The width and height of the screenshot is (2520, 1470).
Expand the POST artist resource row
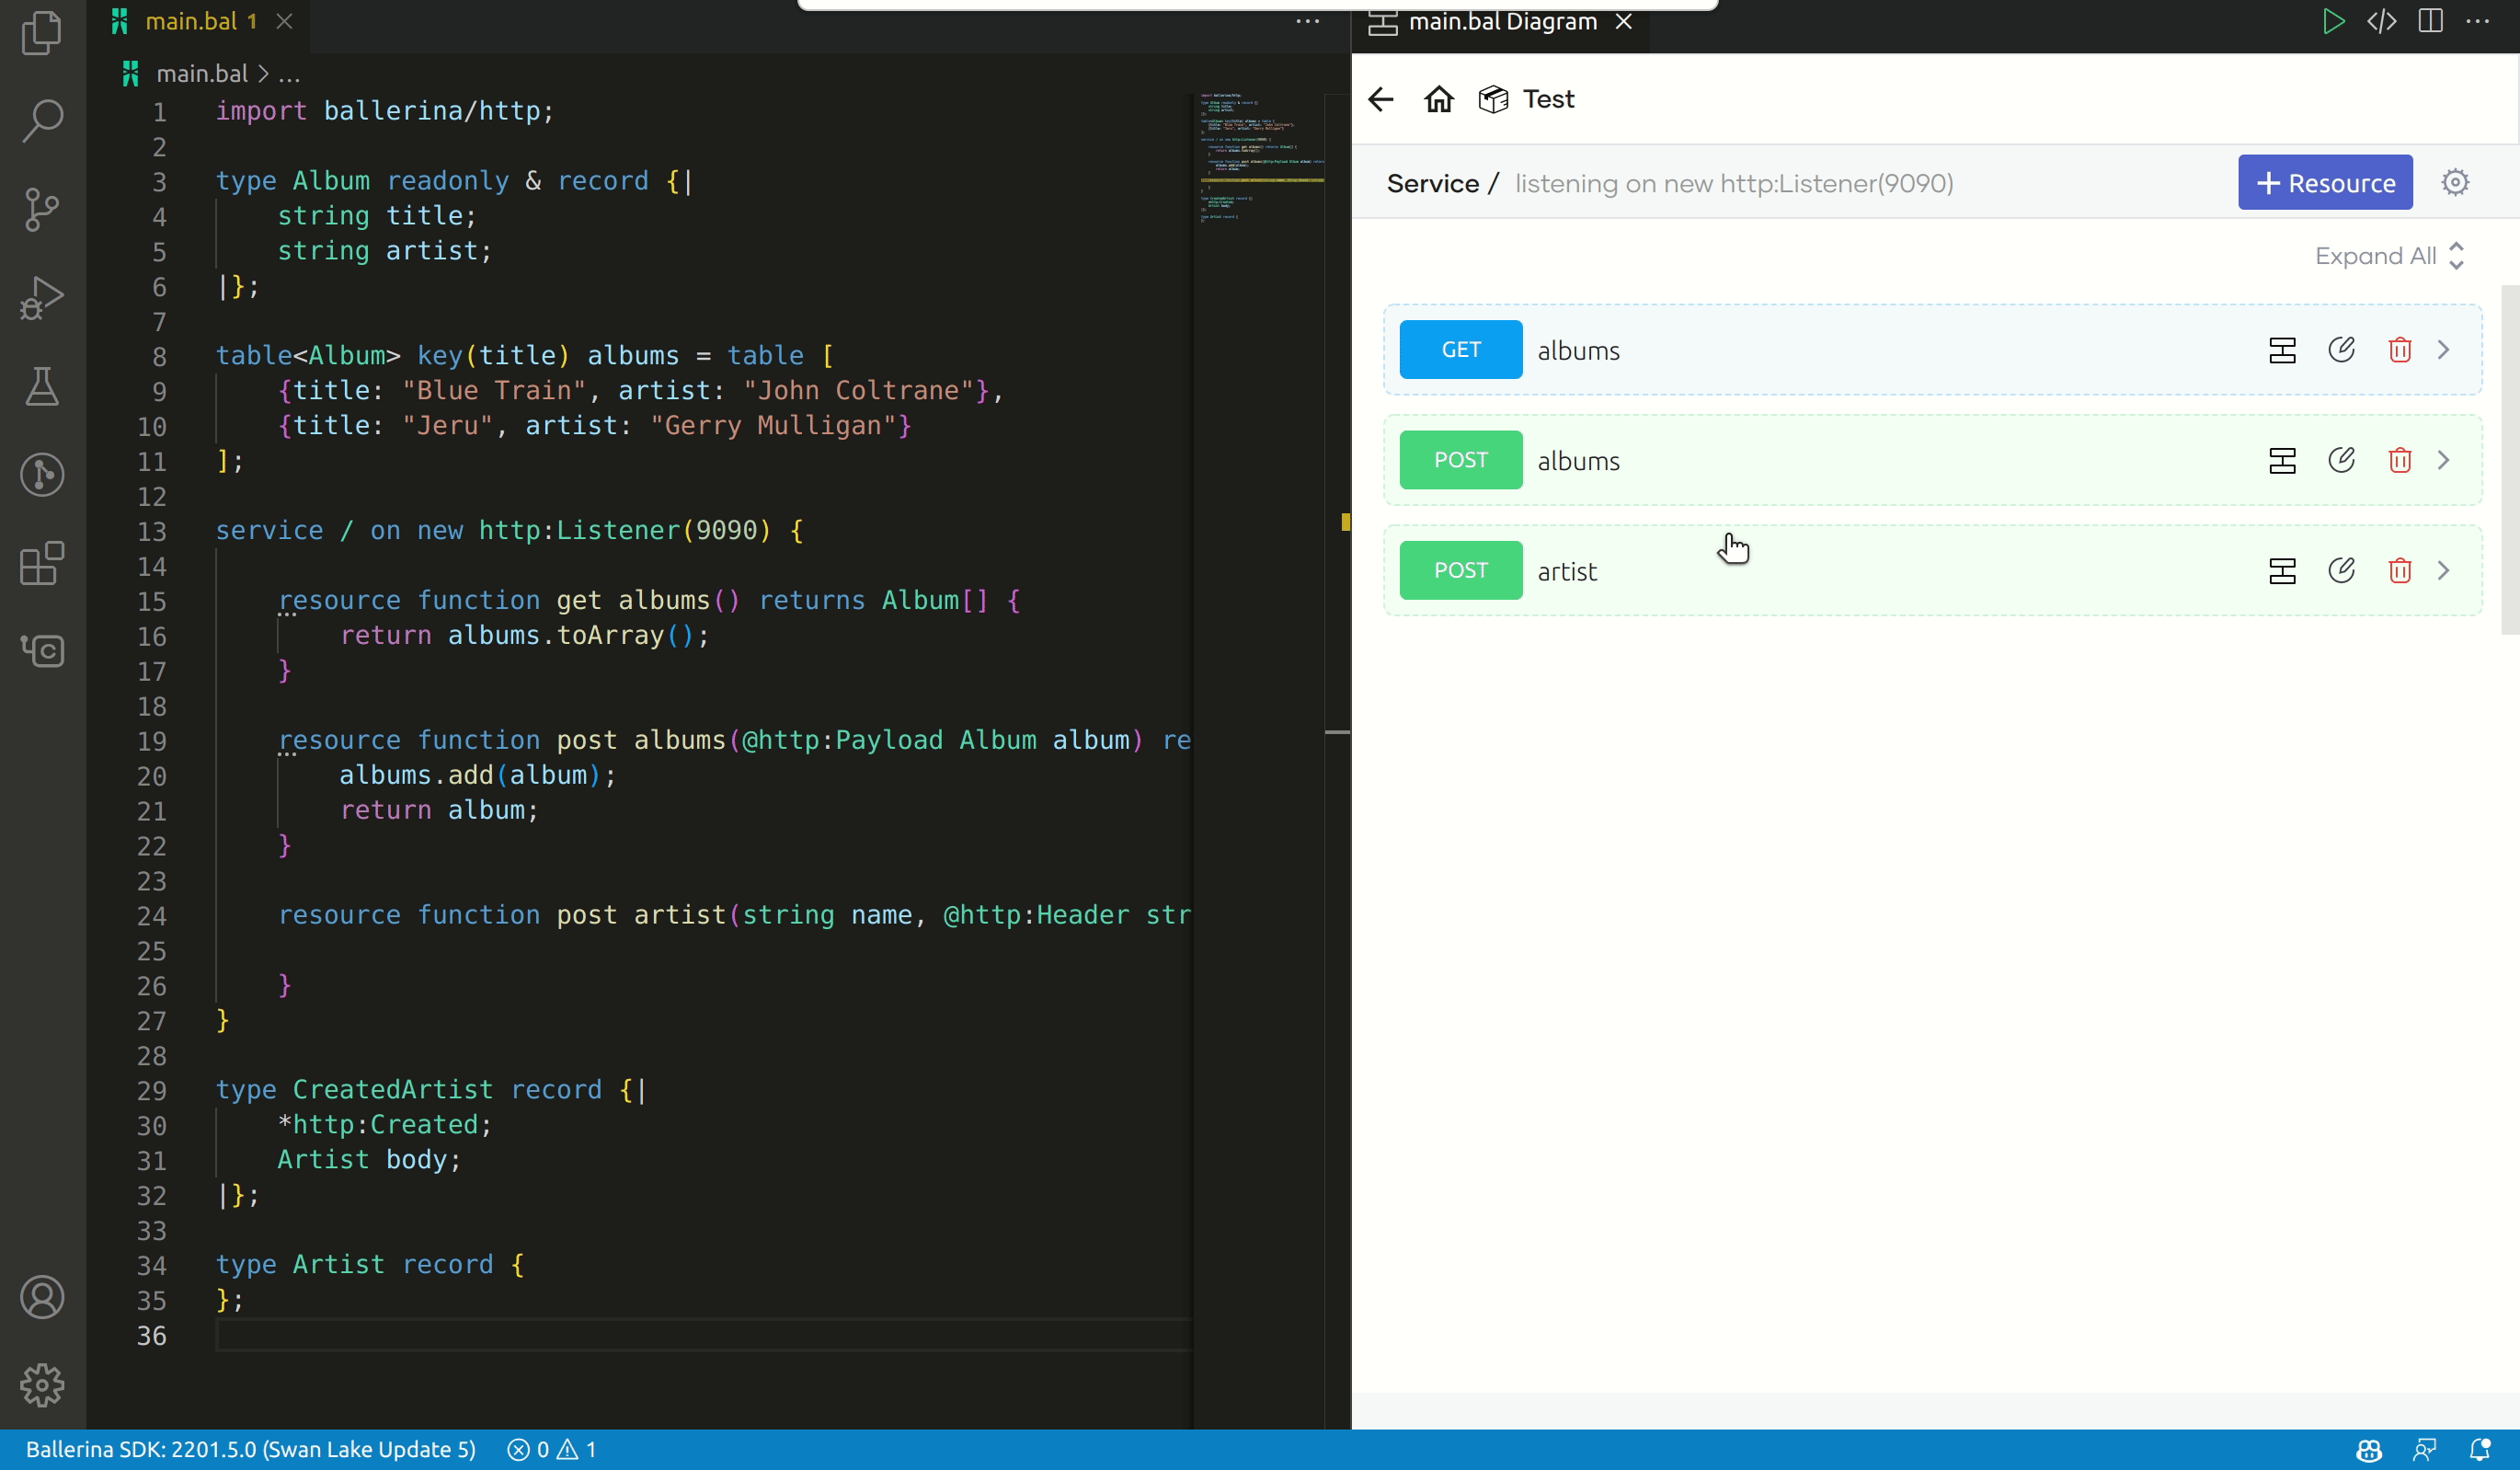point(2444,569)
